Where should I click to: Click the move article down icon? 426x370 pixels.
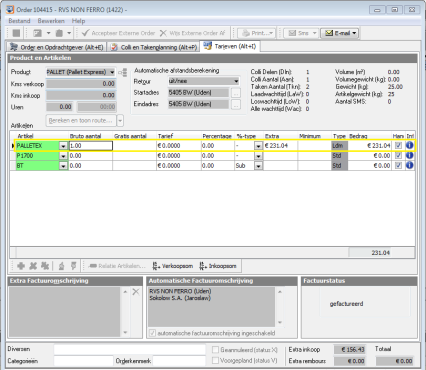click(74, 266)
